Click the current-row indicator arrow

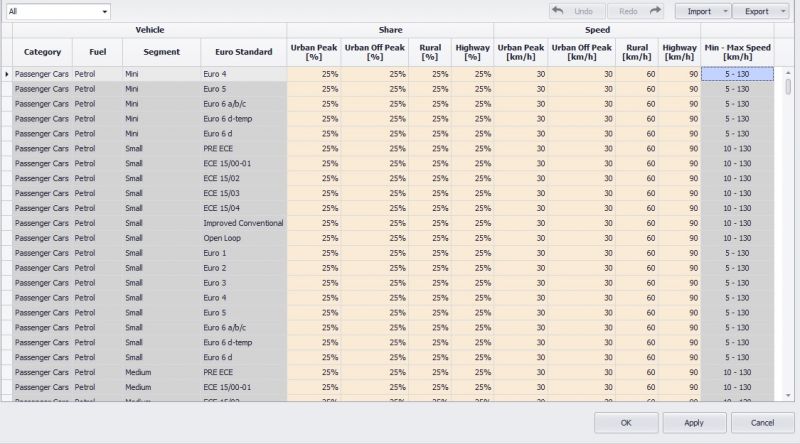tap(7, 74)
